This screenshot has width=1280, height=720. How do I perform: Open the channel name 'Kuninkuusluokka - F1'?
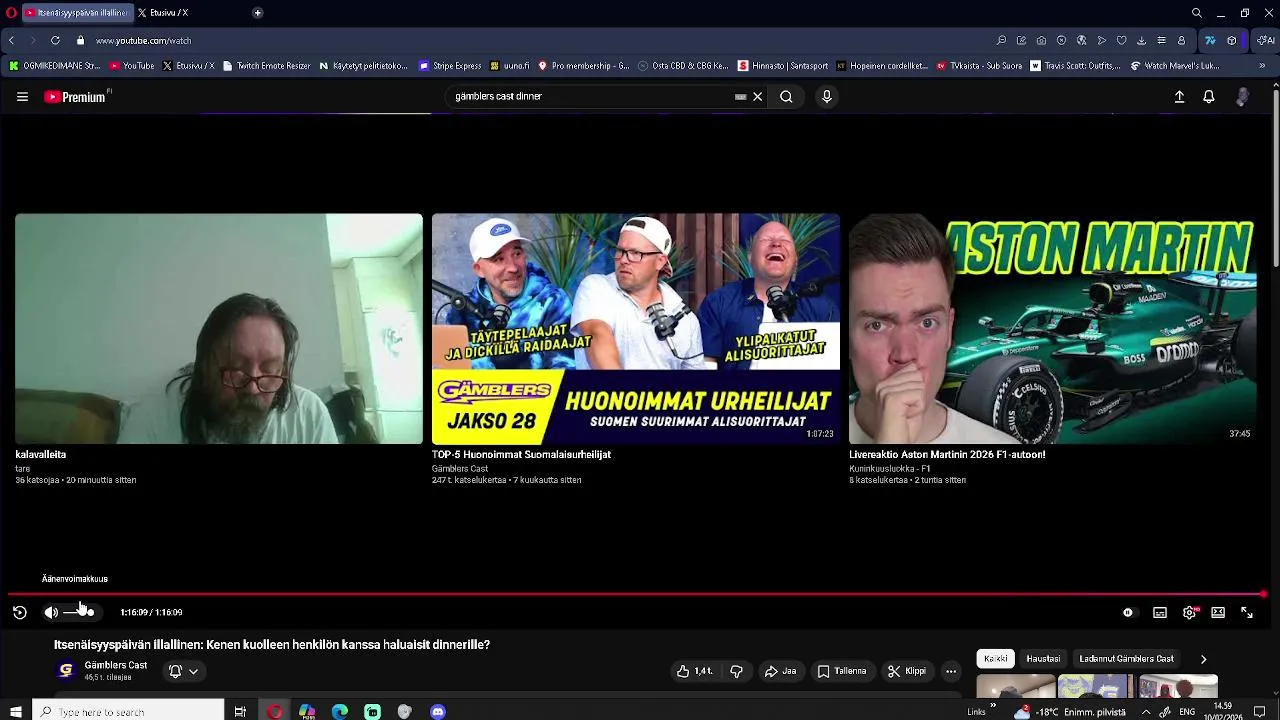(890, 468)
